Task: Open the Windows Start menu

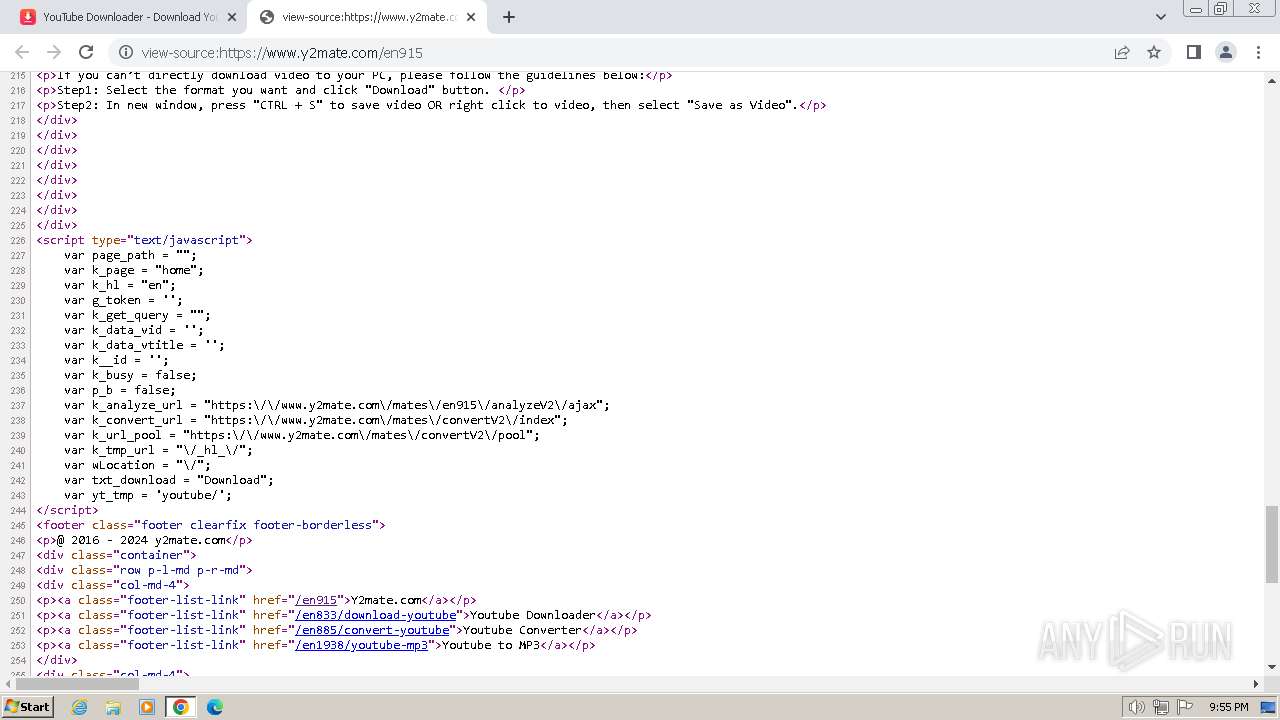Action: (x=27, y=706)
